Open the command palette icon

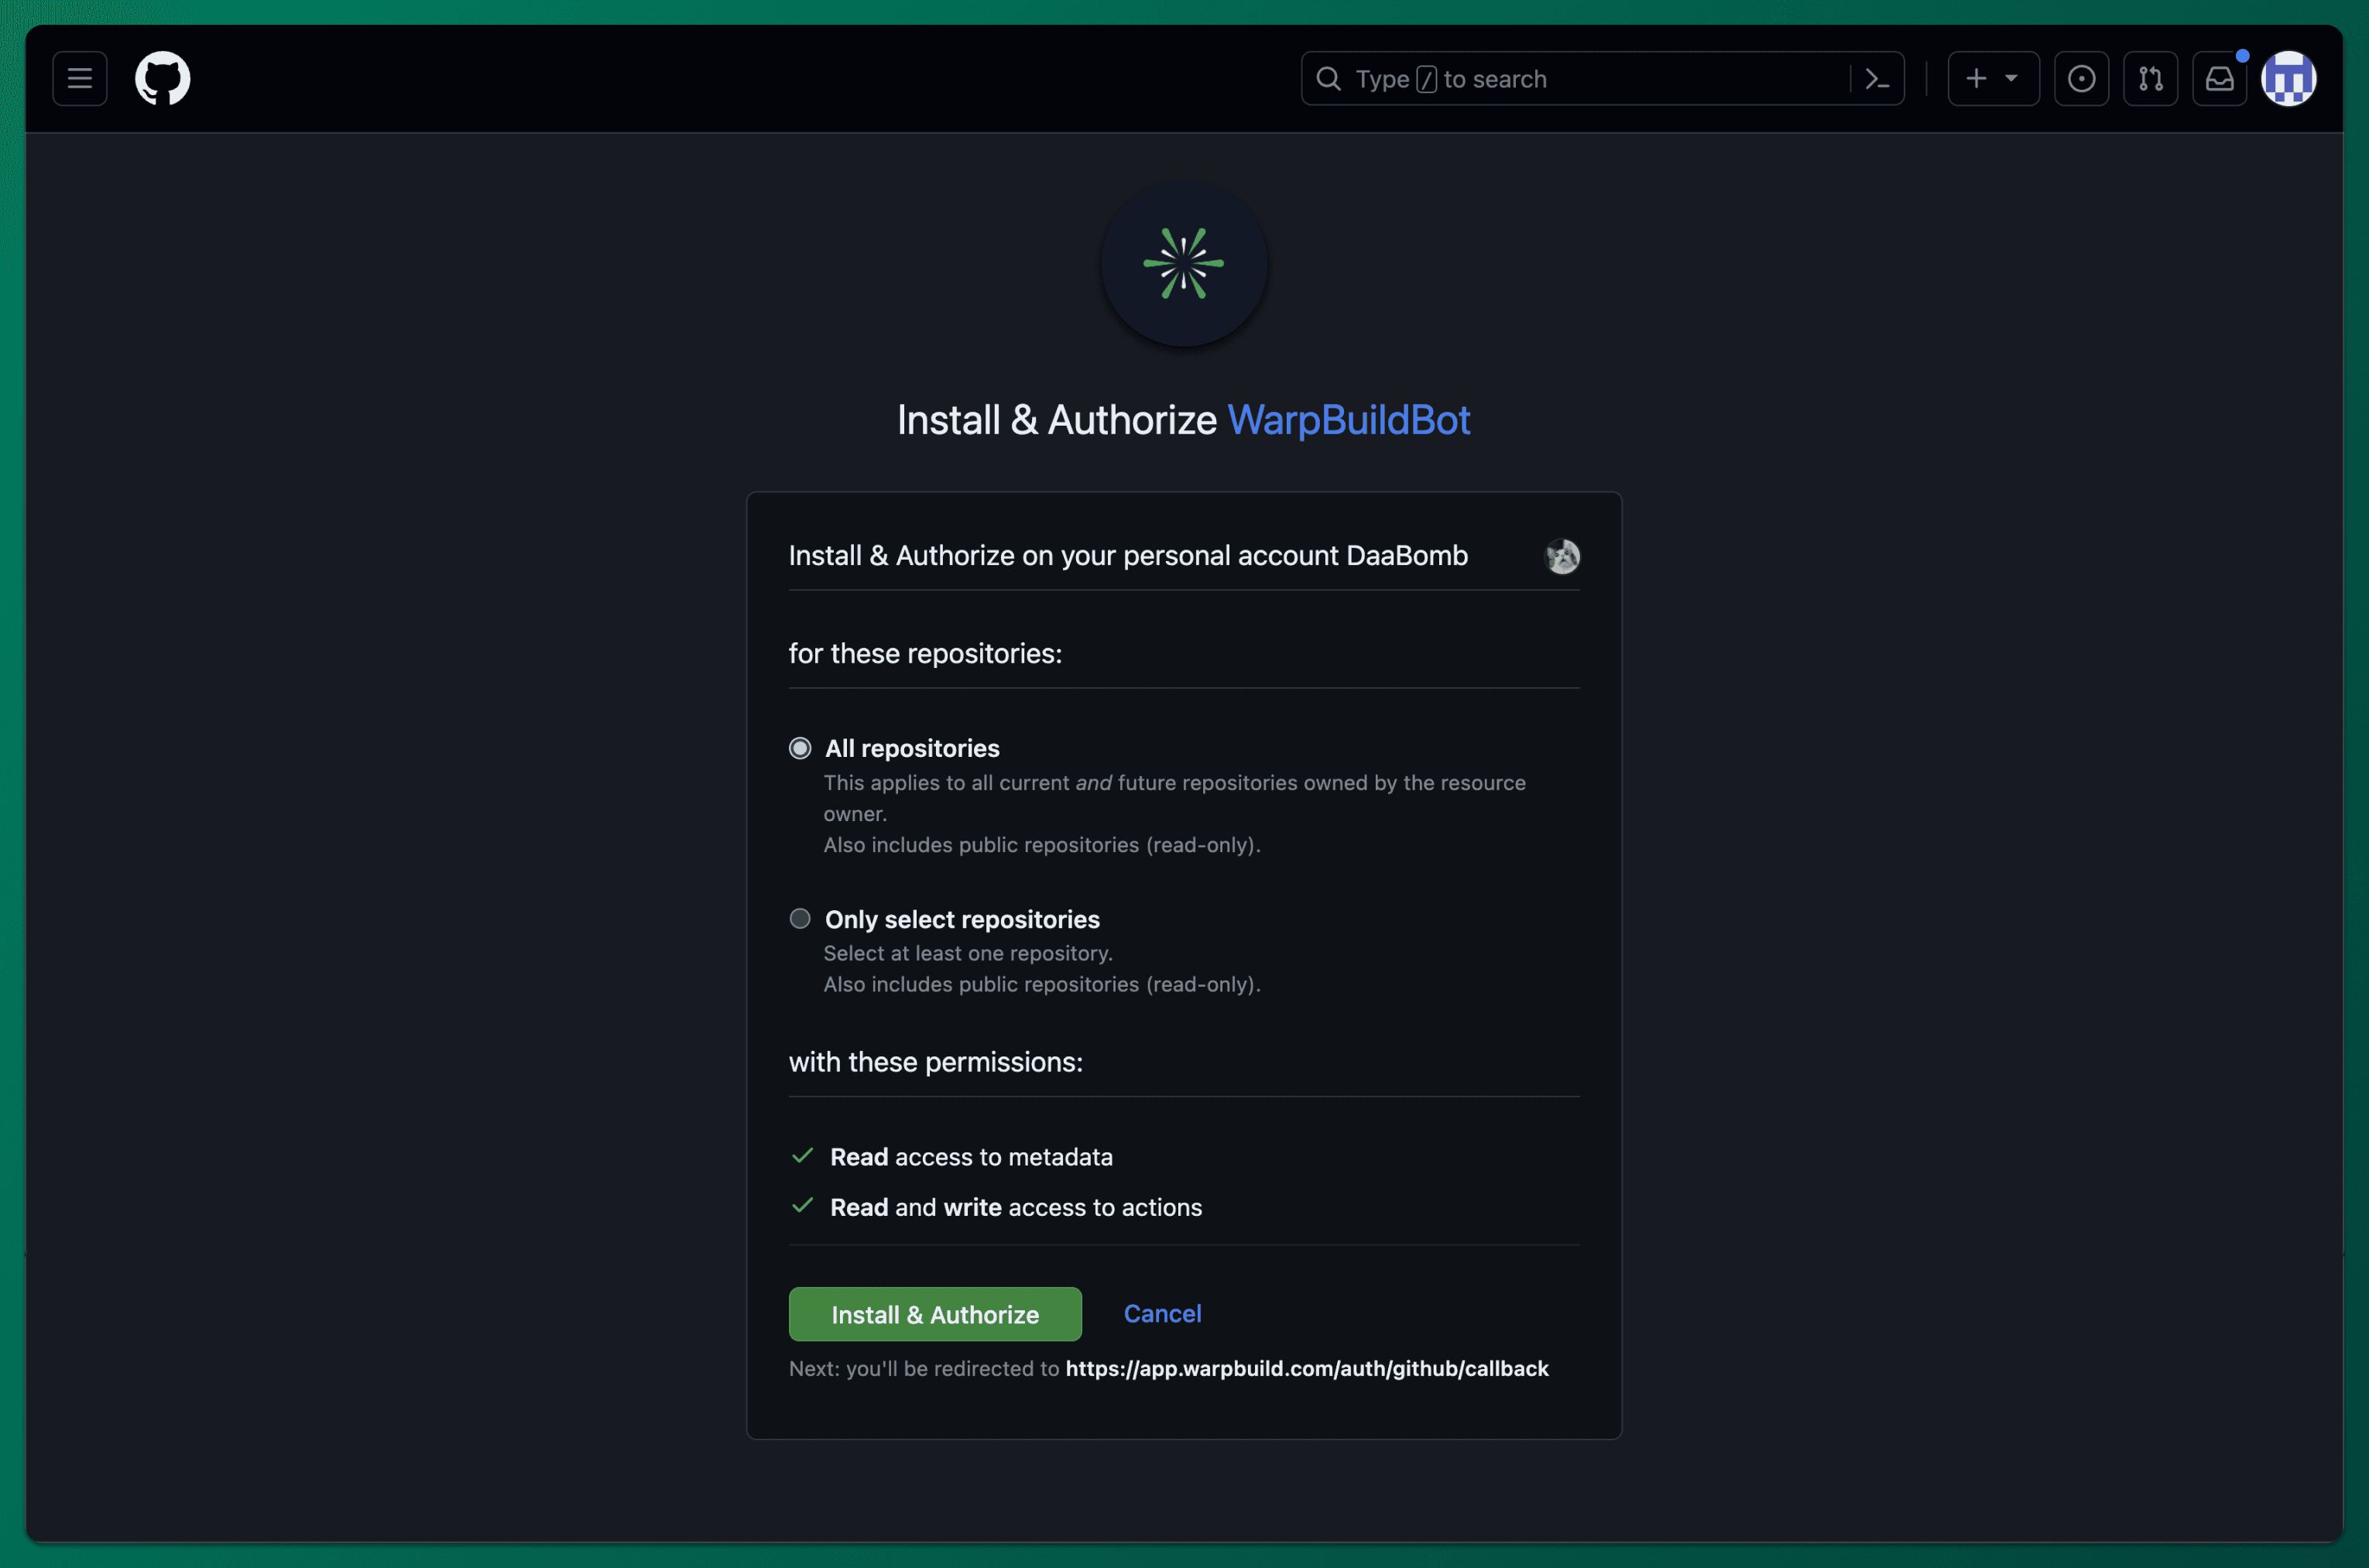point(1877,78)
